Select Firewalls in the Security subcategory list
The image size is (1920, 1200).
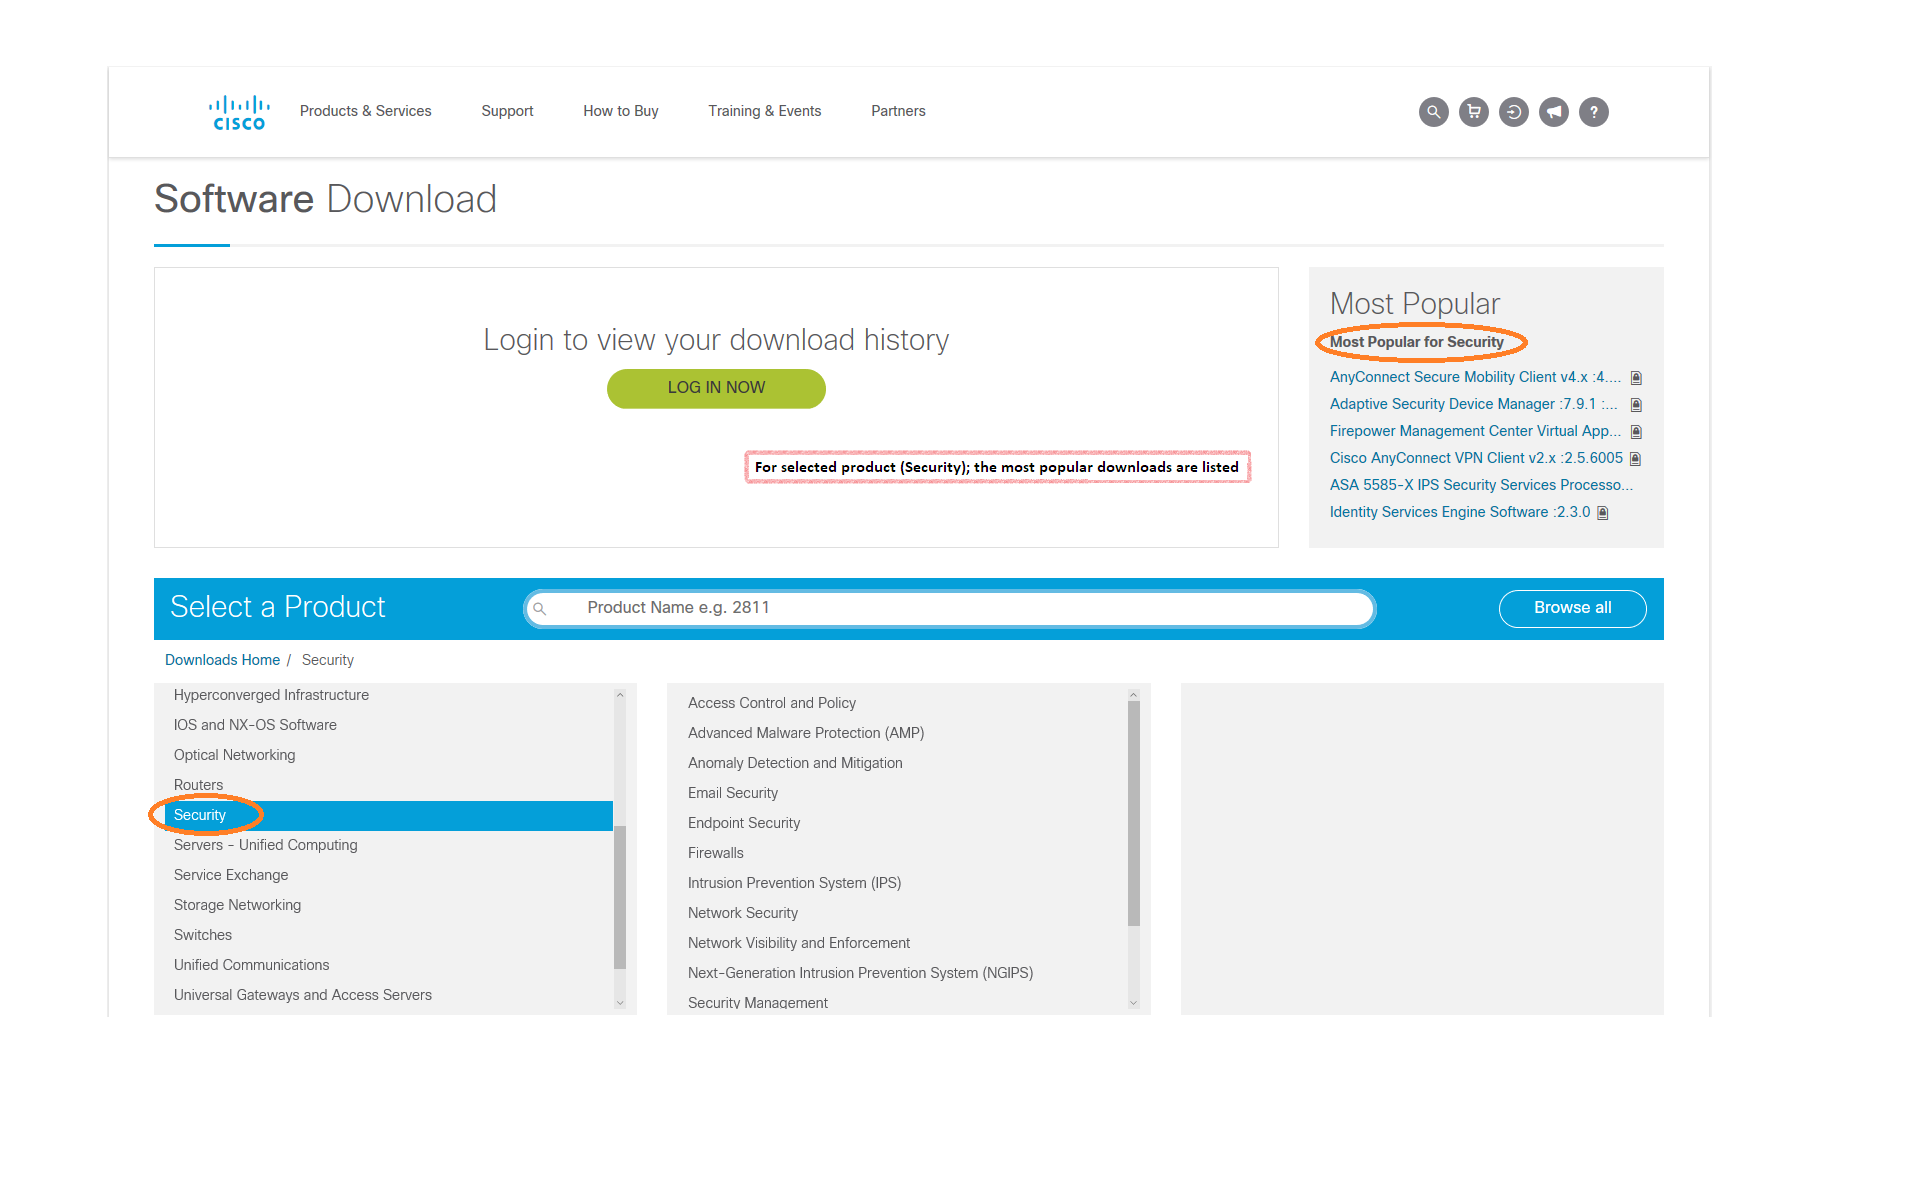tap(715, 853)
